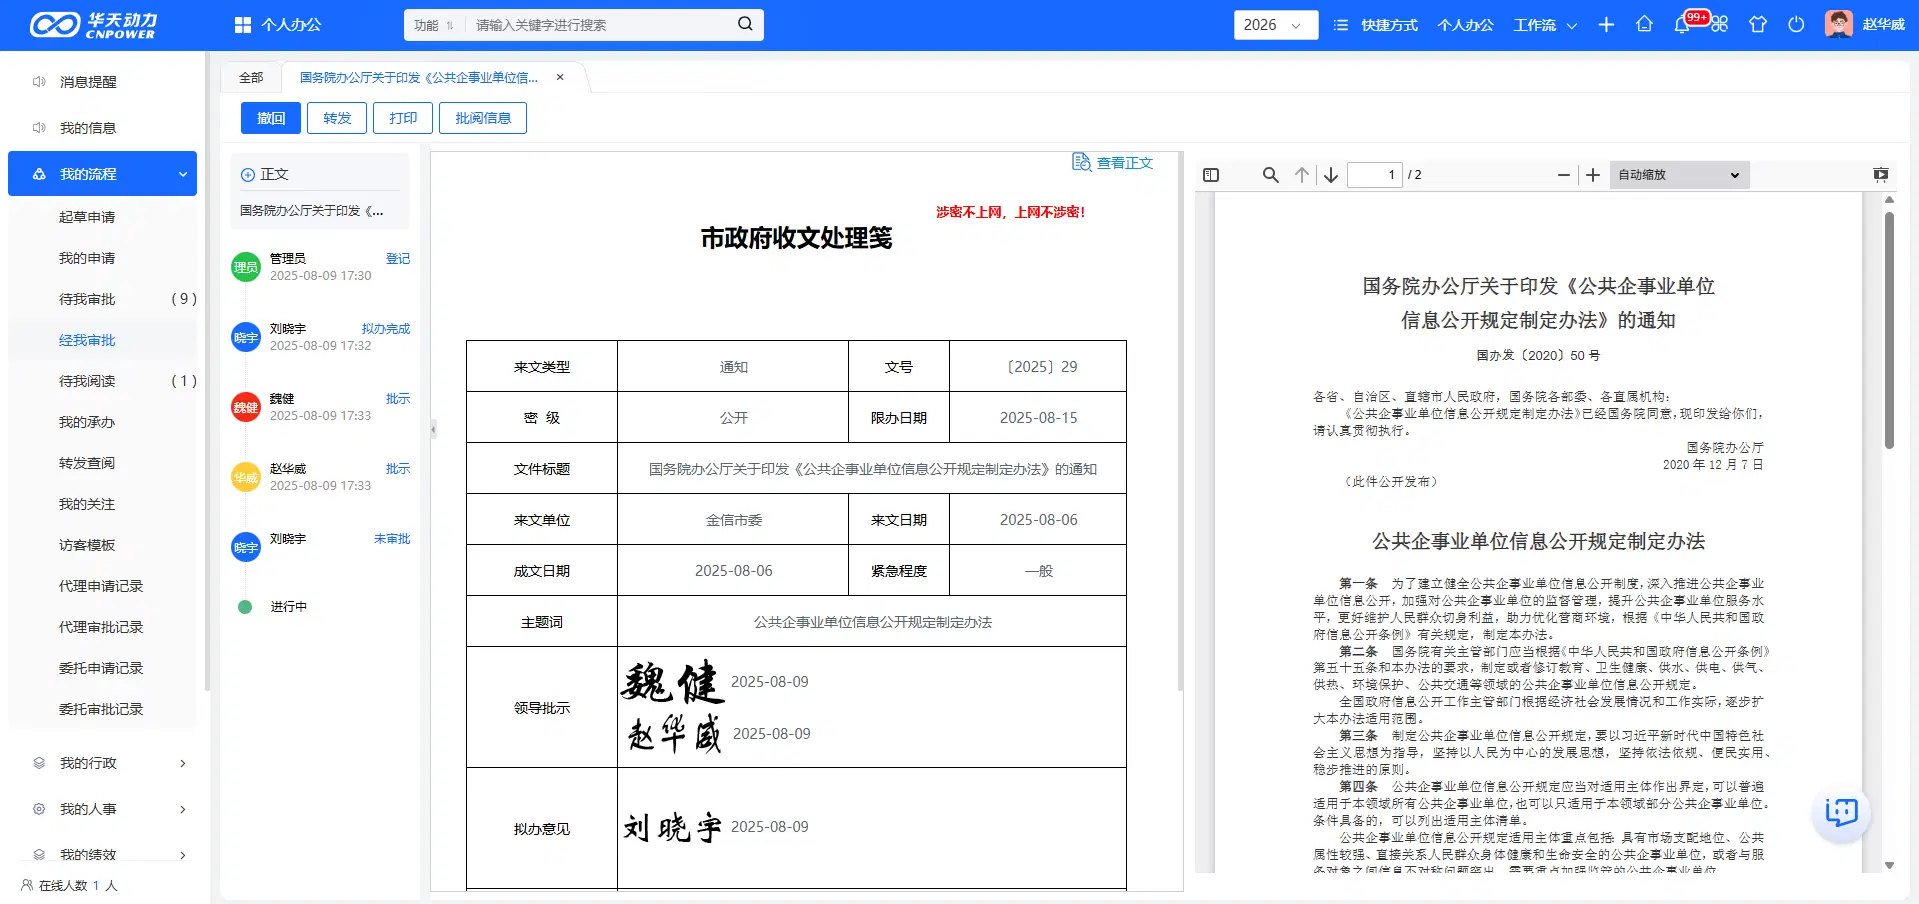Open notifications bell icon
This screenshot has height=904, width=1919.
[1681, 25]
